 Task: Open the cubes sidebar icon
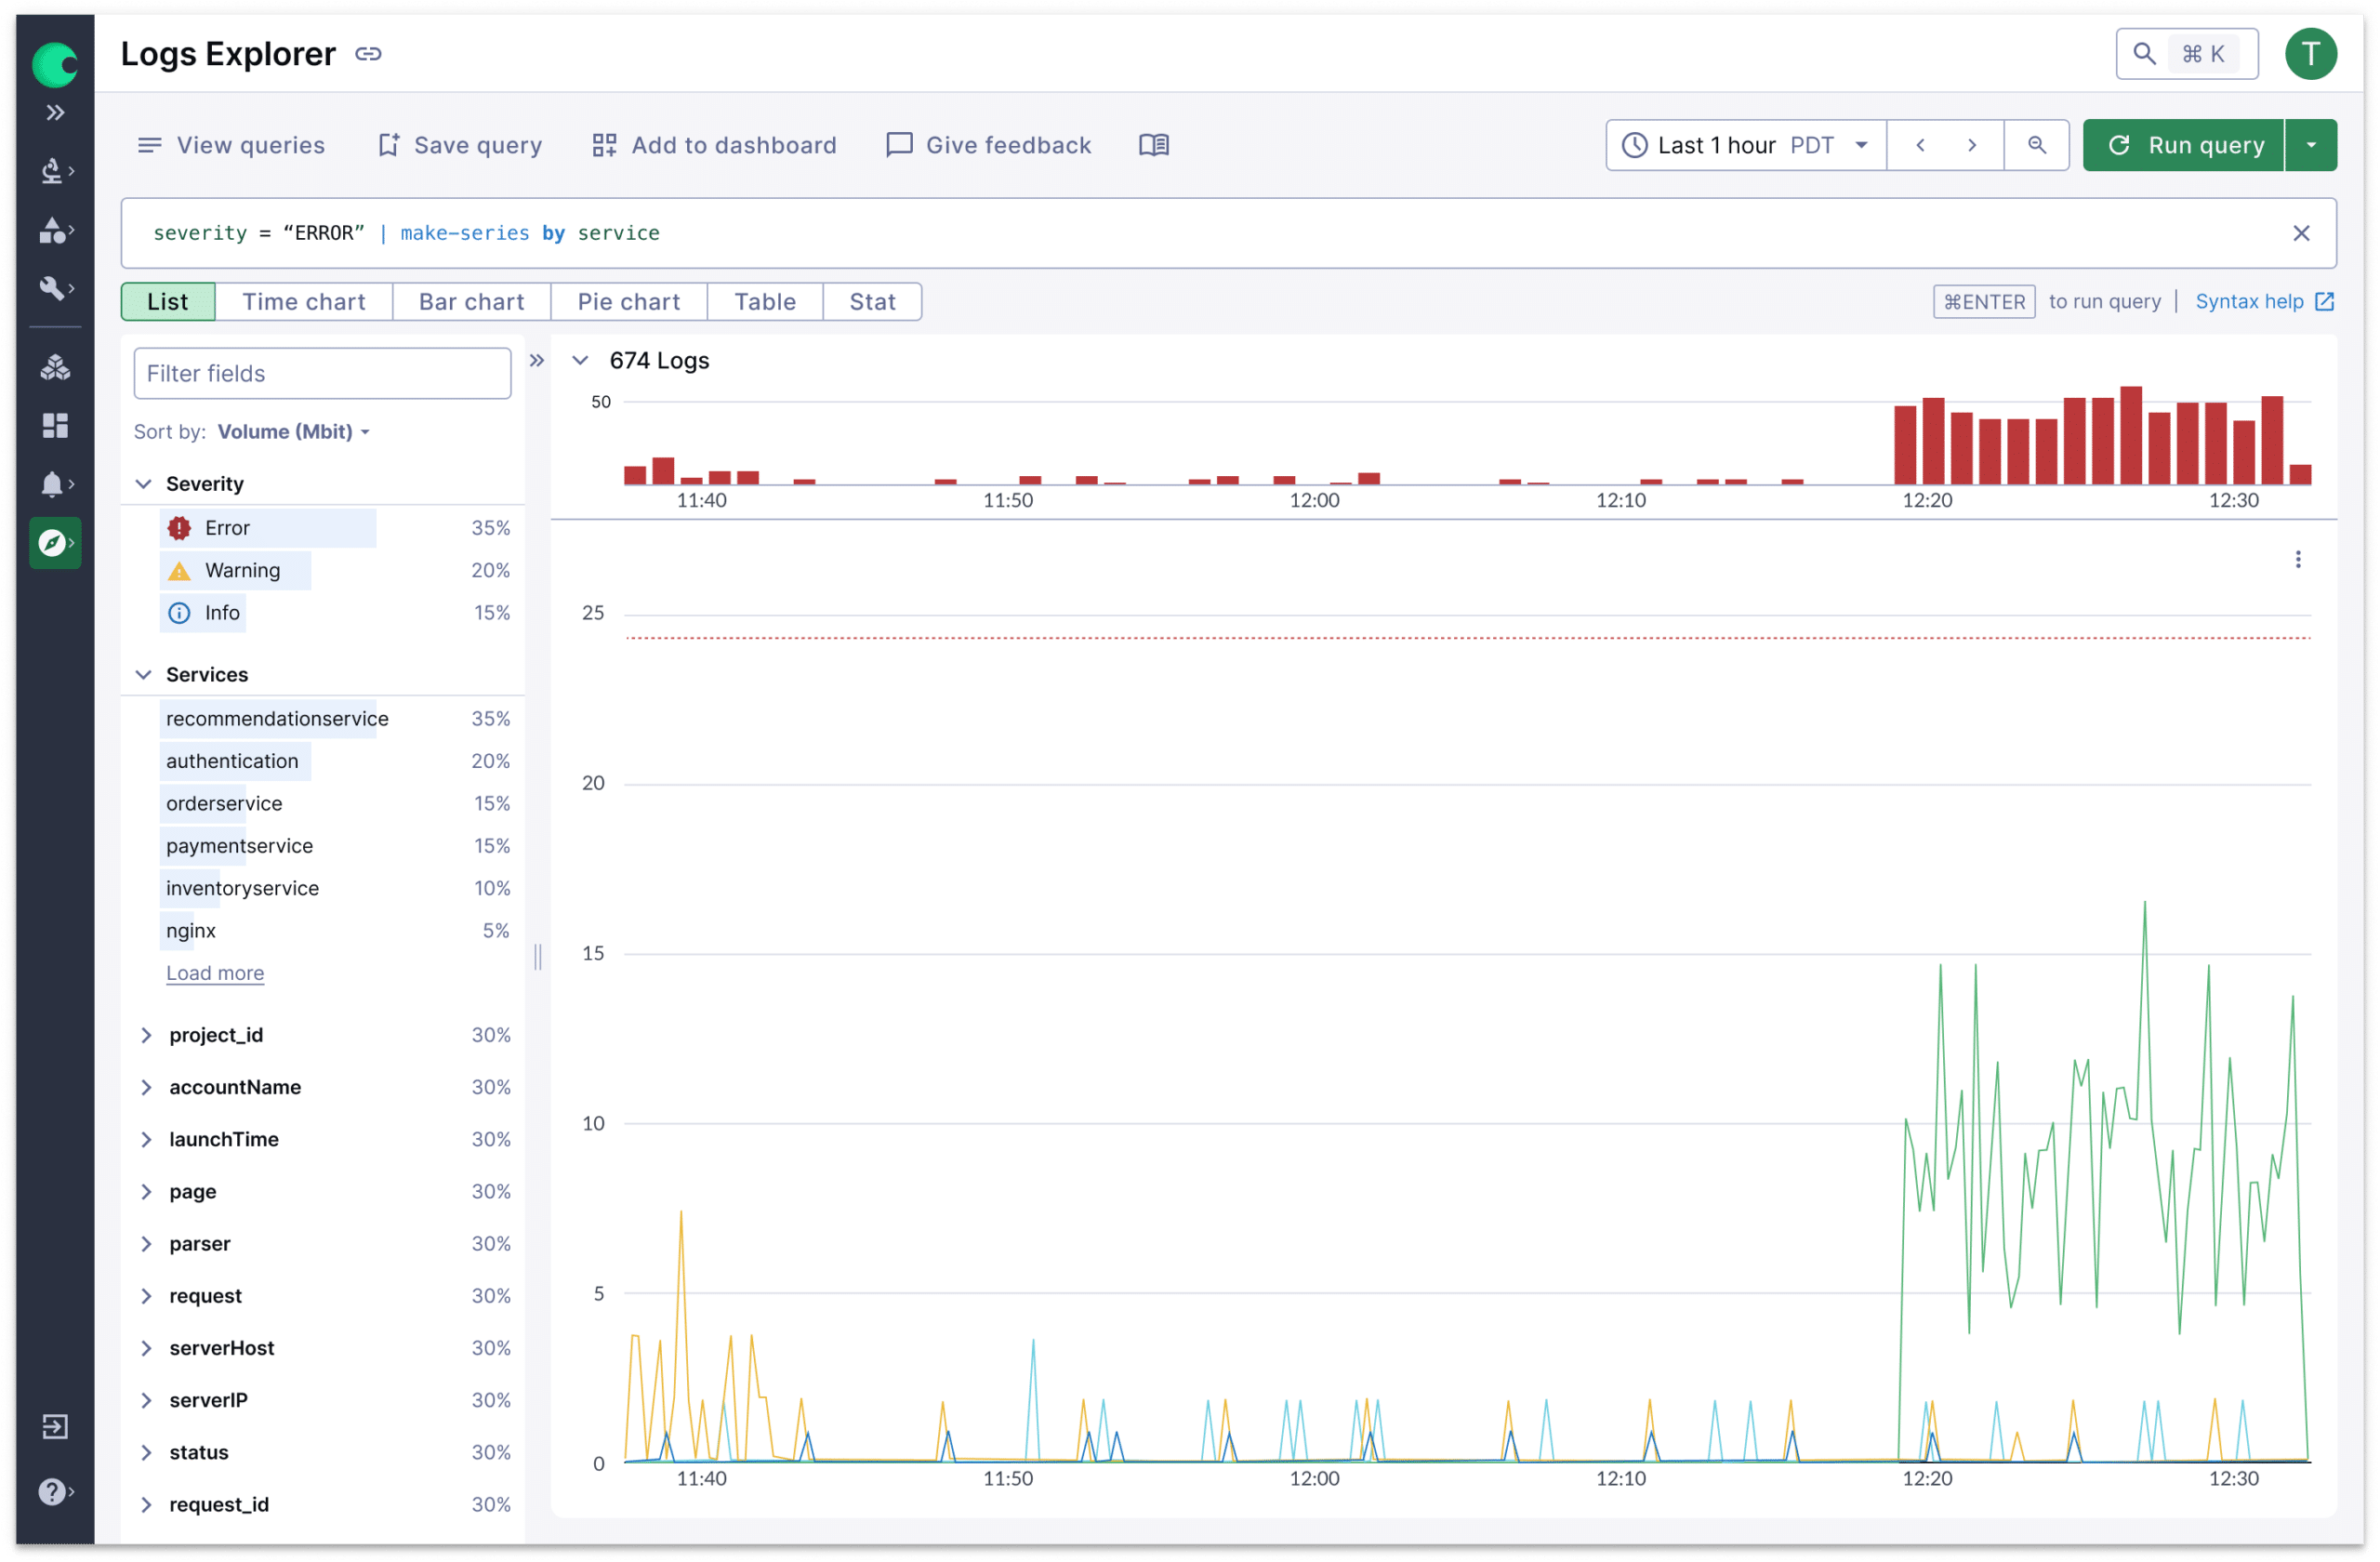pyautogui.click(x=55, y=368)
